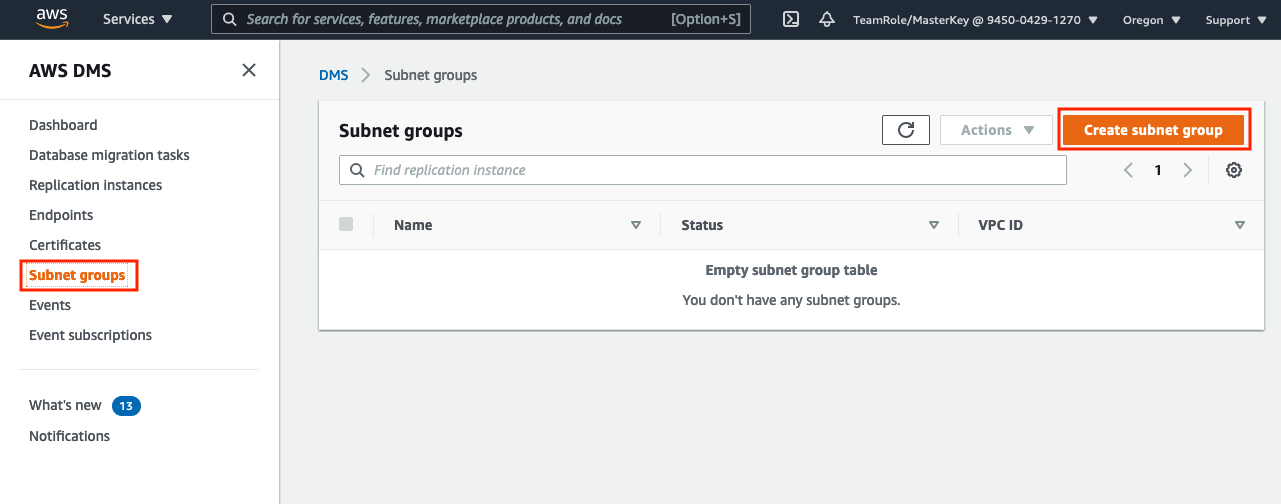This screenshot has height=504, width=1281.
Task: Toggle the select-all checkbox in table header
Action: click(x=346, y=224)
